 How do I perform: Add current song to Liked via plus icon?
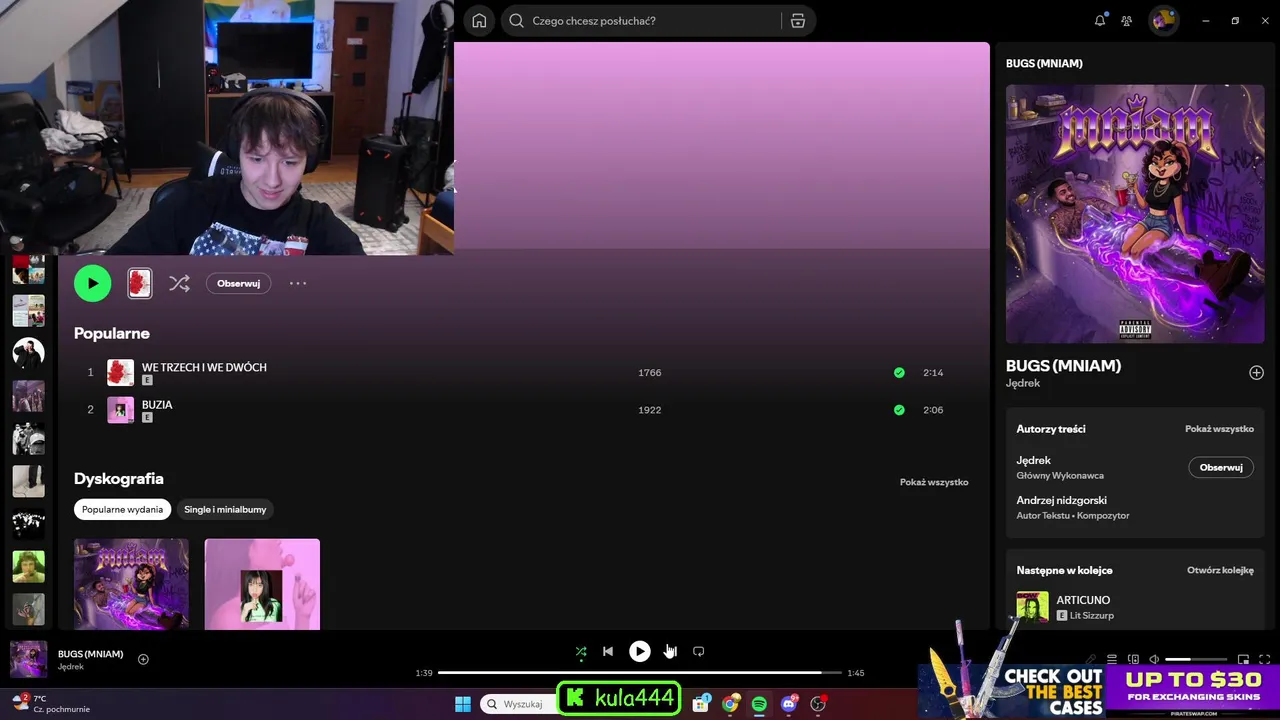click(143, 659)
